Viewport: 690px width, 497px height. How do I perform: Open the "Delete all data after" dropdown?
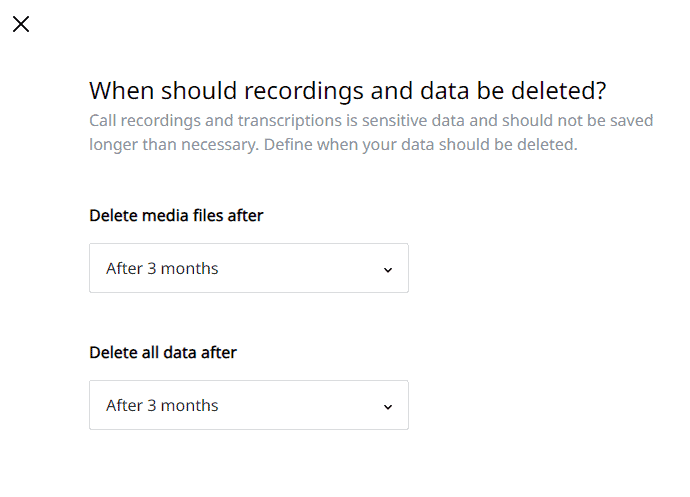coord(248,405)
